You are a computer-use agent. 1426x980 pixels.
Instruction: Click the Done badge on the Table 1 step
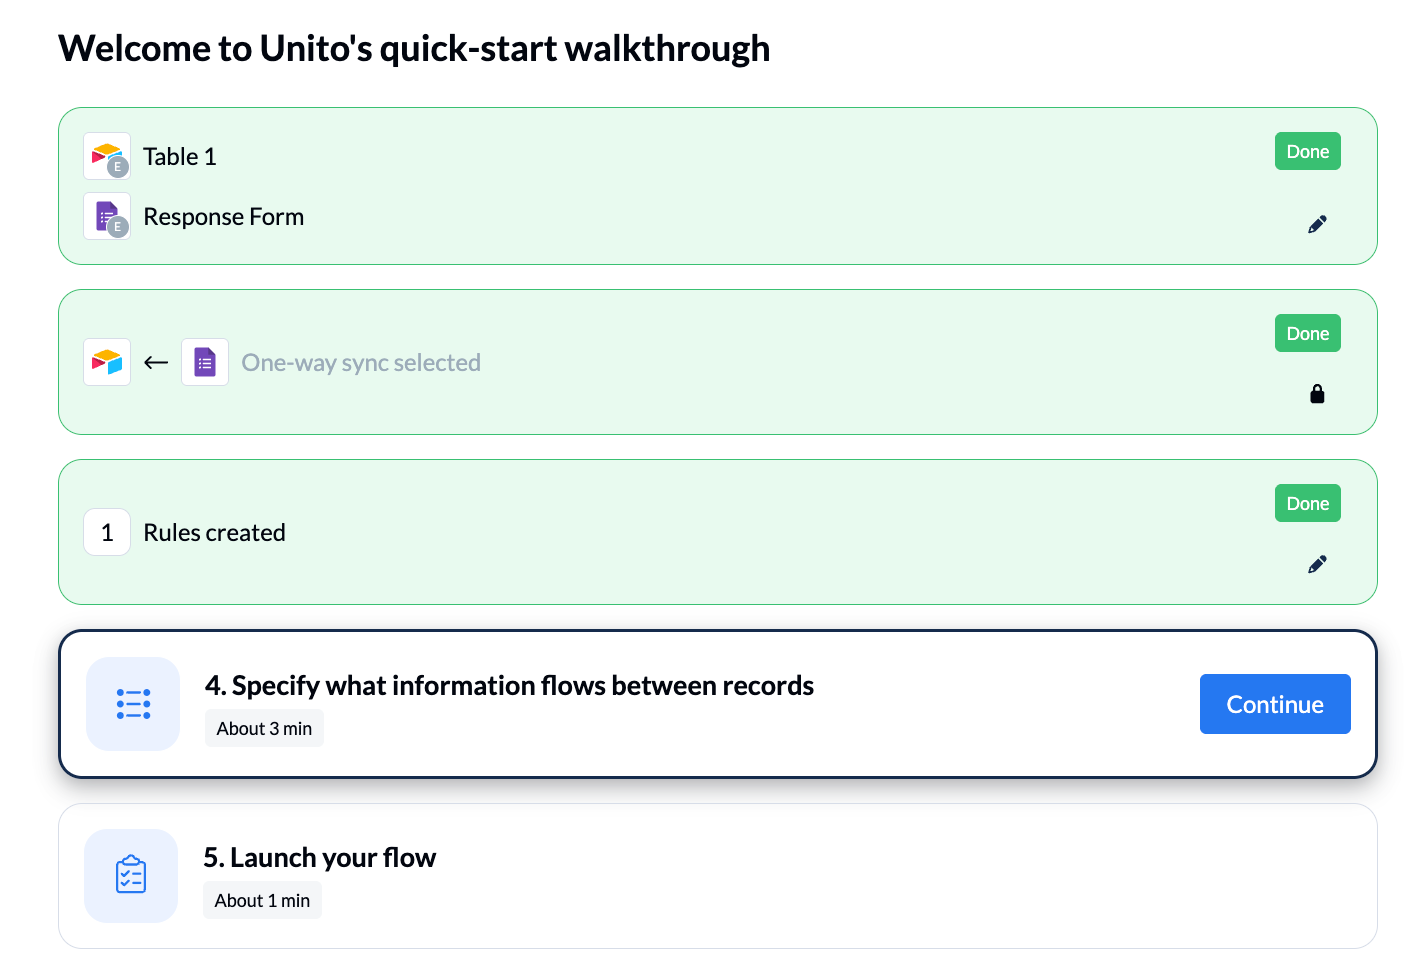(1307, 151)
